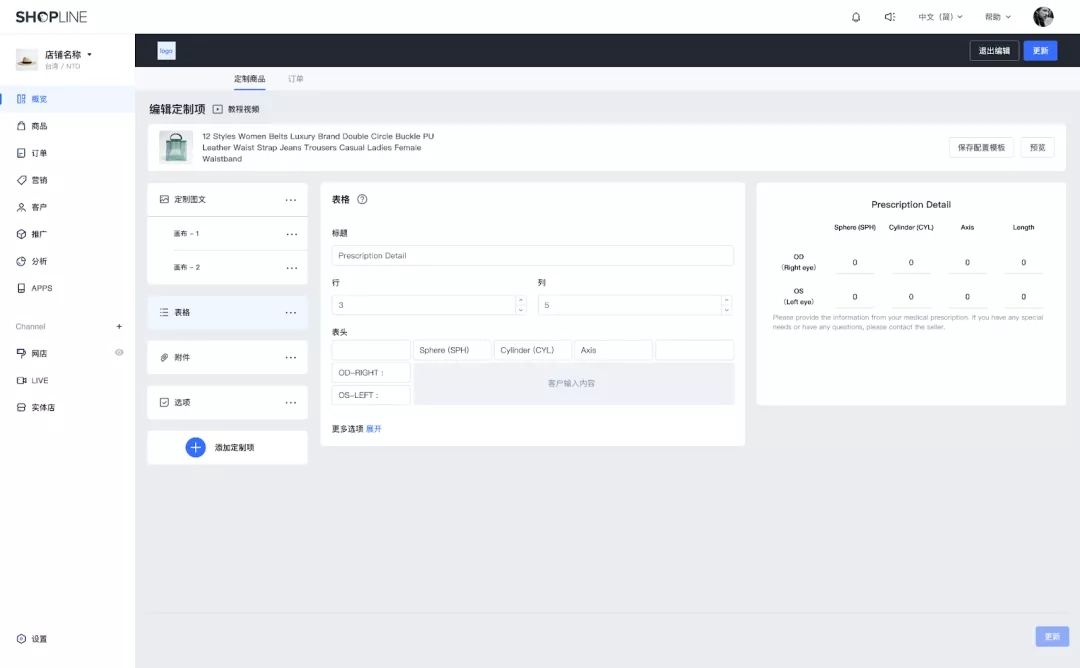Click the notification bell icon
Image resolution: width=1080 pixels, height=668 pixels.
click(856, 17)
